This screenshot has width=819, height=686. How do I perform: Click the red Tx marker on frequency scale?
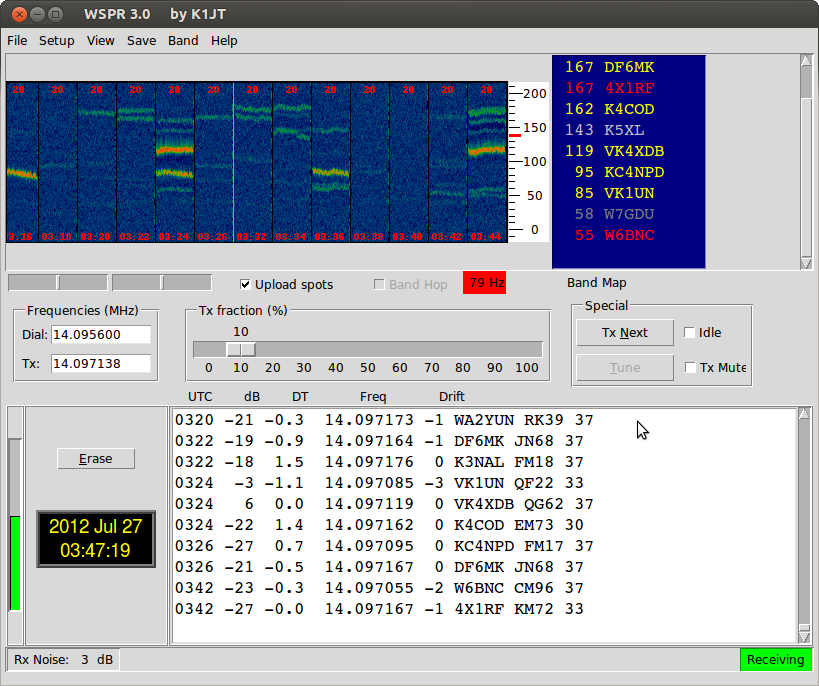tap(515, 134)
